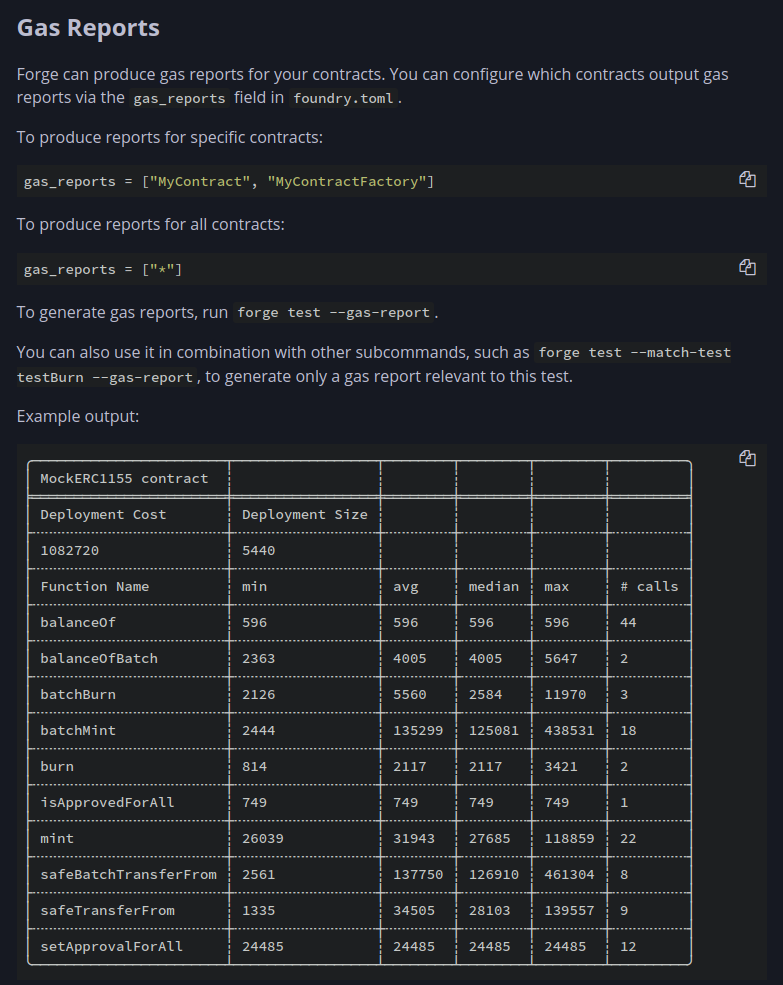Click the min column header

point(255,587)
